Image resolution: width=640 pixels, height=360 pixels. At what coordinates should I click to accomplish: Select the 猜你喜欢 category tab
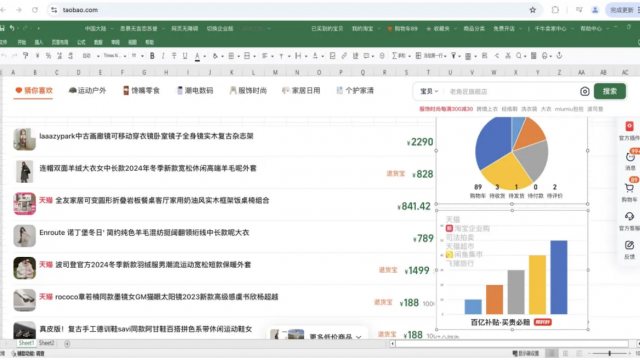click(33, 91)
